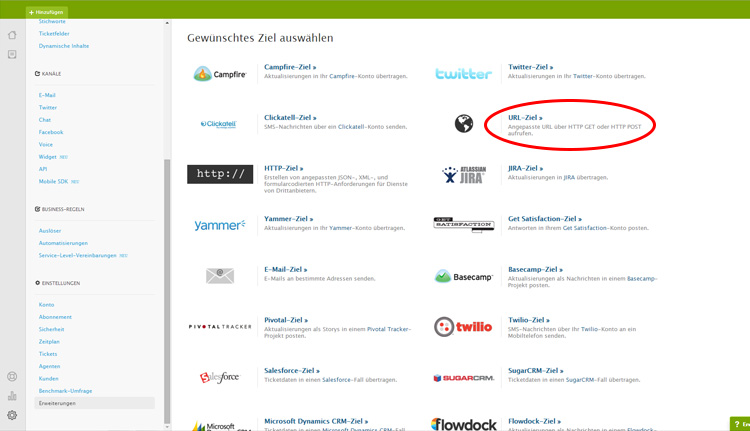Click the Twilio logo icon
Viewport: 750px width, 431px height.
[463, 327]
